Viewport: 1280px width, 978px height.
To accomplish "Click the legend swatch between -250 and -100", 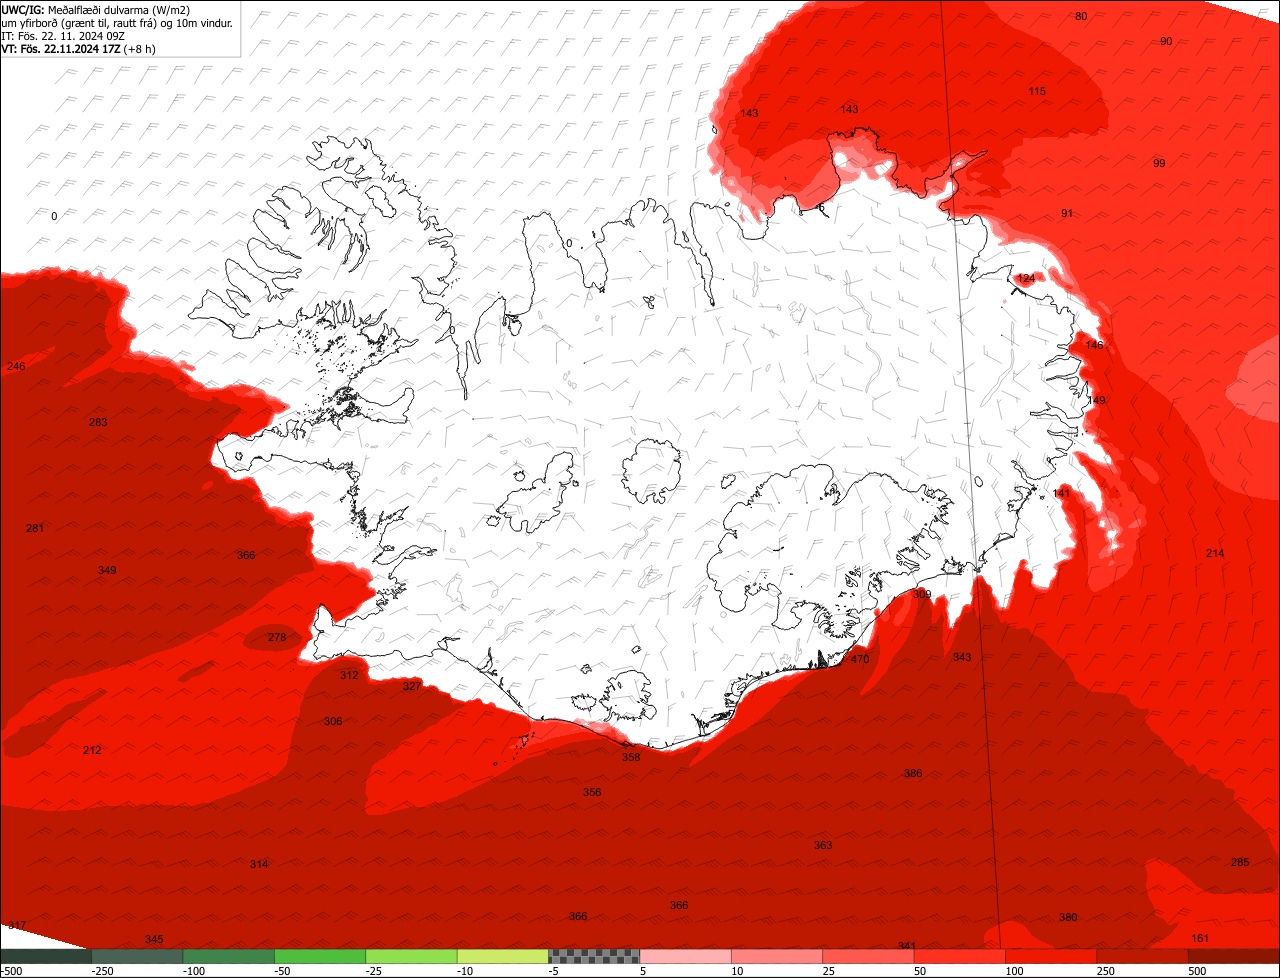I will point(137,956).
